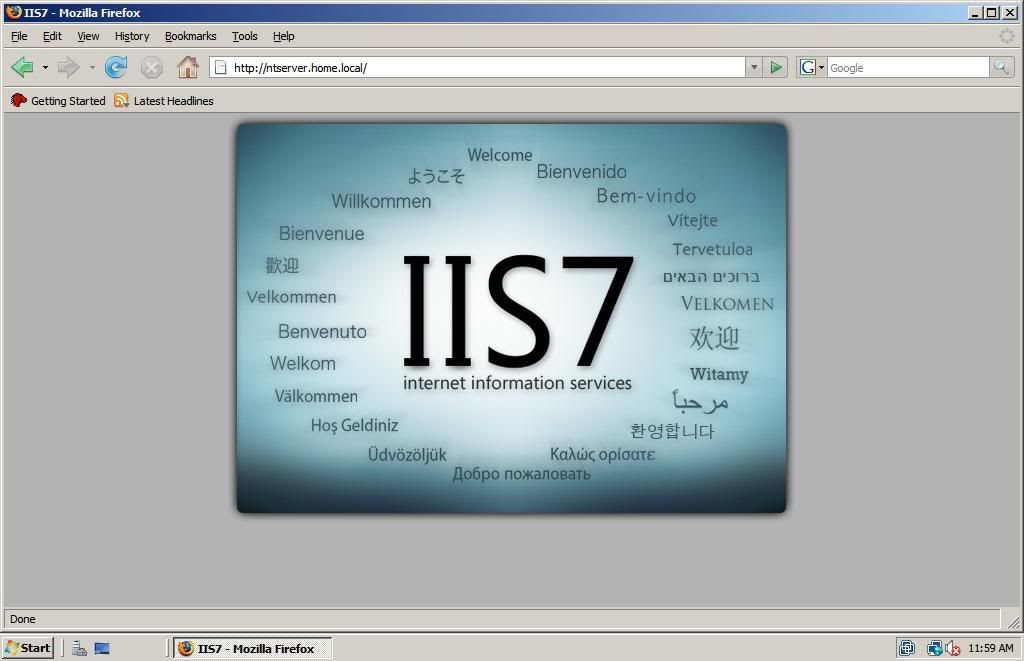Click the Stop loading button
The image size is (1024, 661).
tap(152, 67)
